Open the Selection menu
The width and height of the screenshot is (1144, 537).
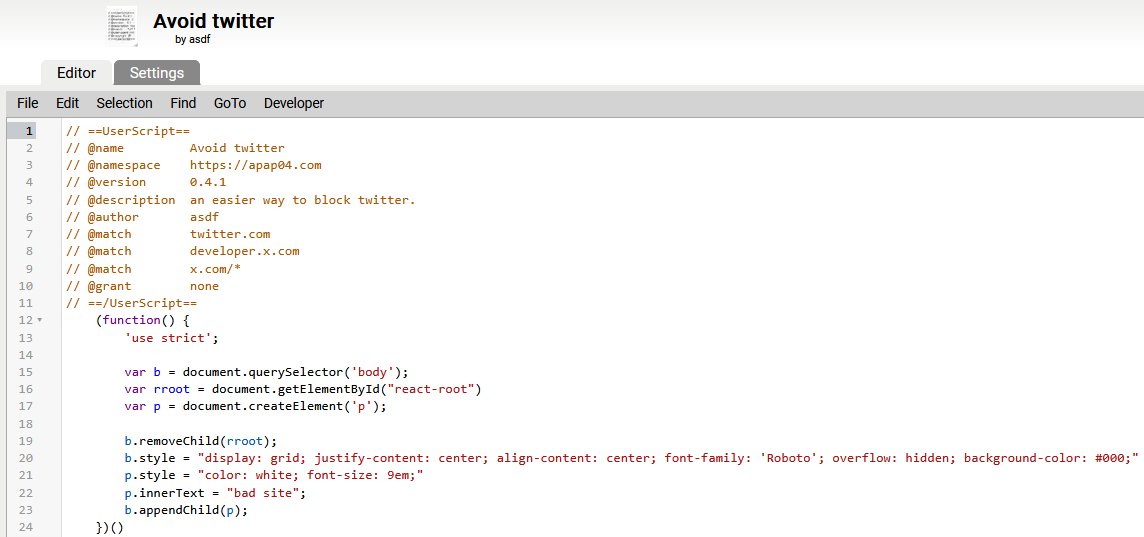point(125,104)
